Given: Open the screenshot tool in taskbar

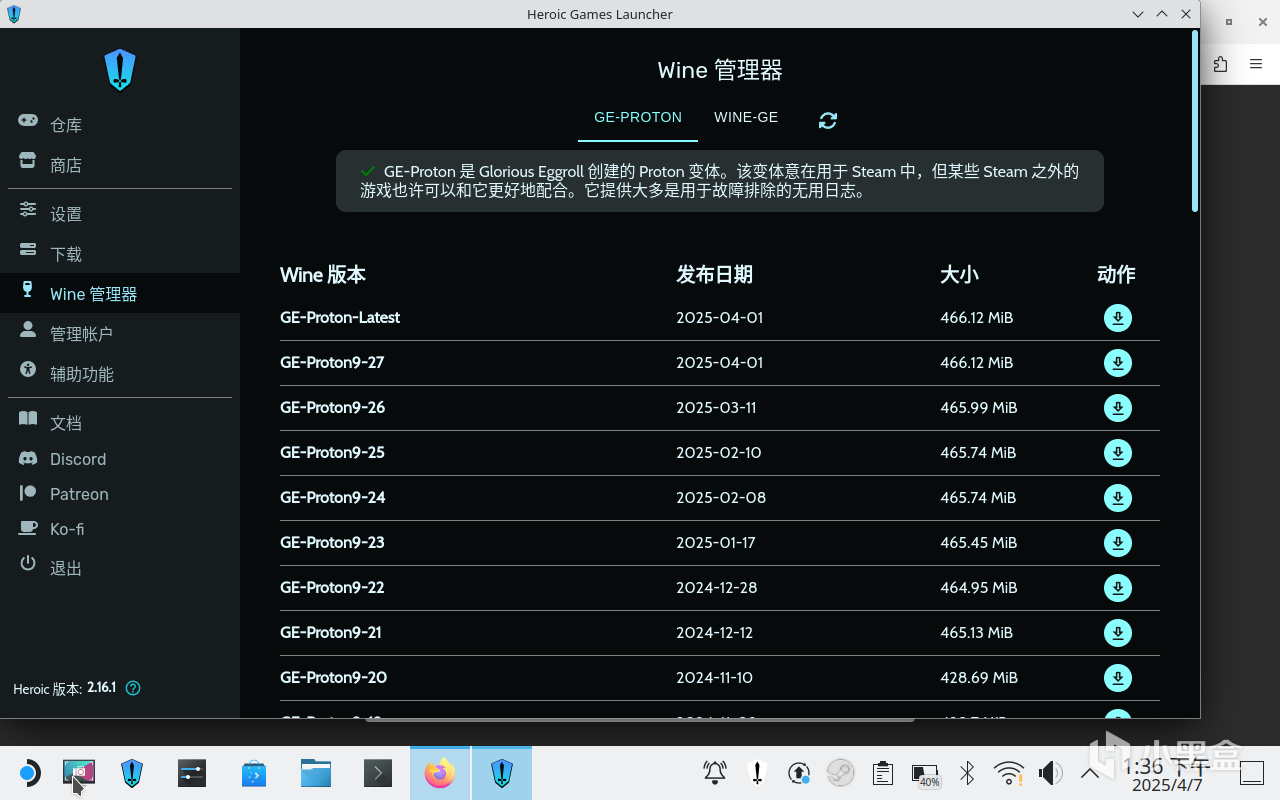Looking at the screenshot, I should (79, 773).
